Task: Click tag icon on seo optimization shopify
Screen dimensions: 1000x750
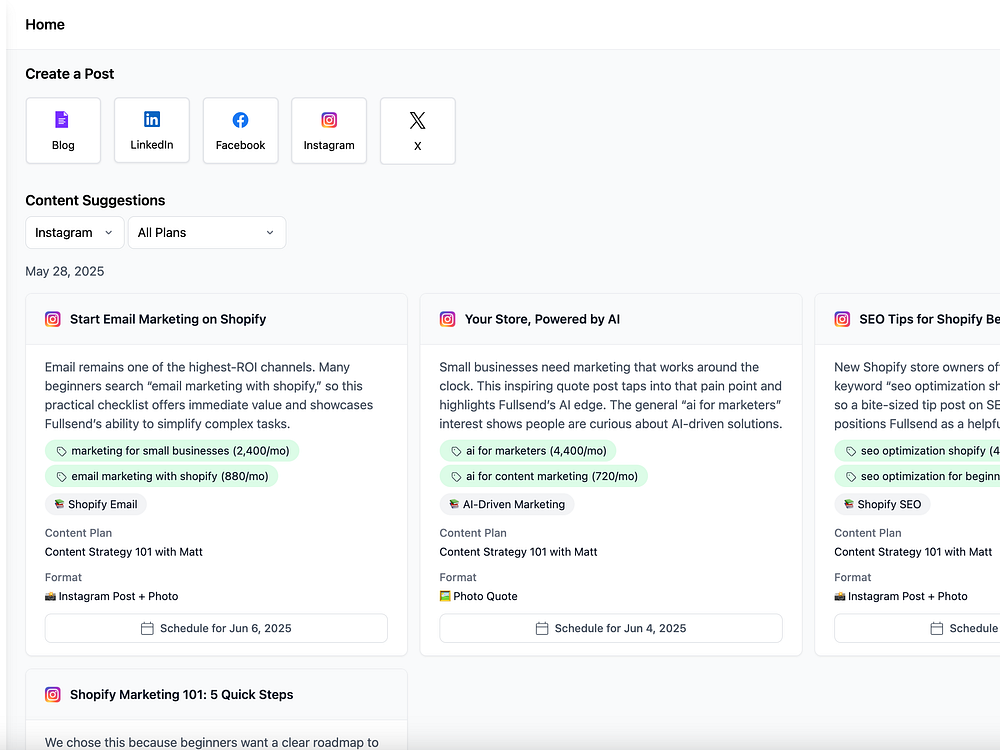Action: (851, 452)
